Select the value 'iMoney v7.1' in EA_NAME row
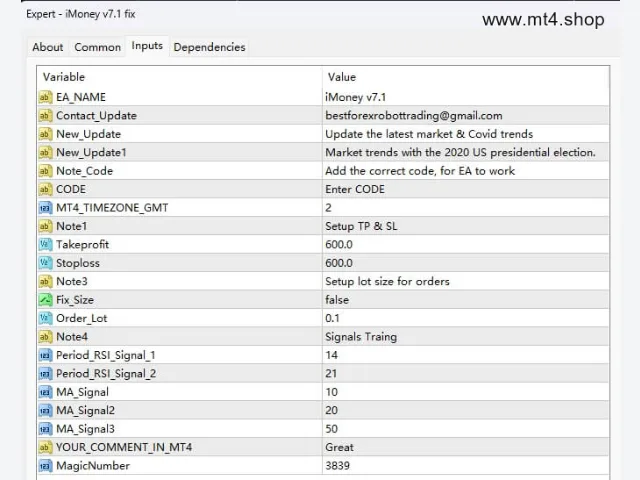 point(356,97)
